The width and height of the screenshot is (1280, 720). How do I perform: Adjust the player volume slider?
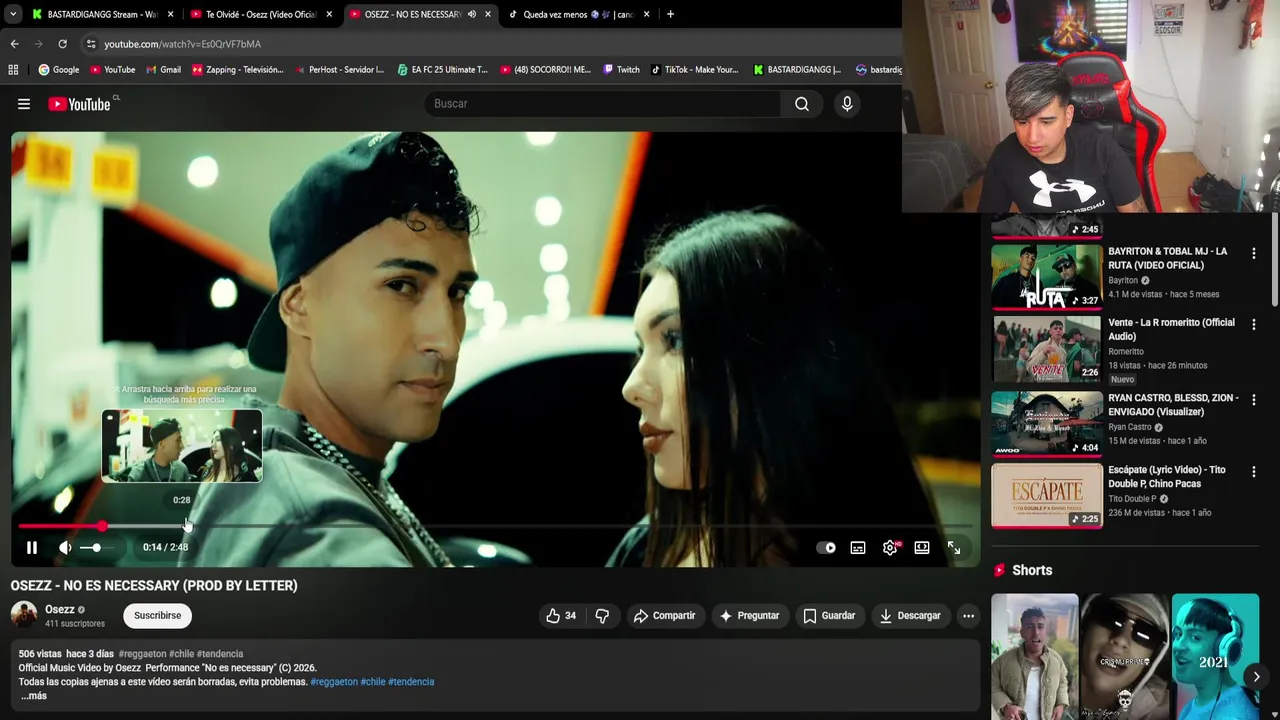[x=95, y=547]
